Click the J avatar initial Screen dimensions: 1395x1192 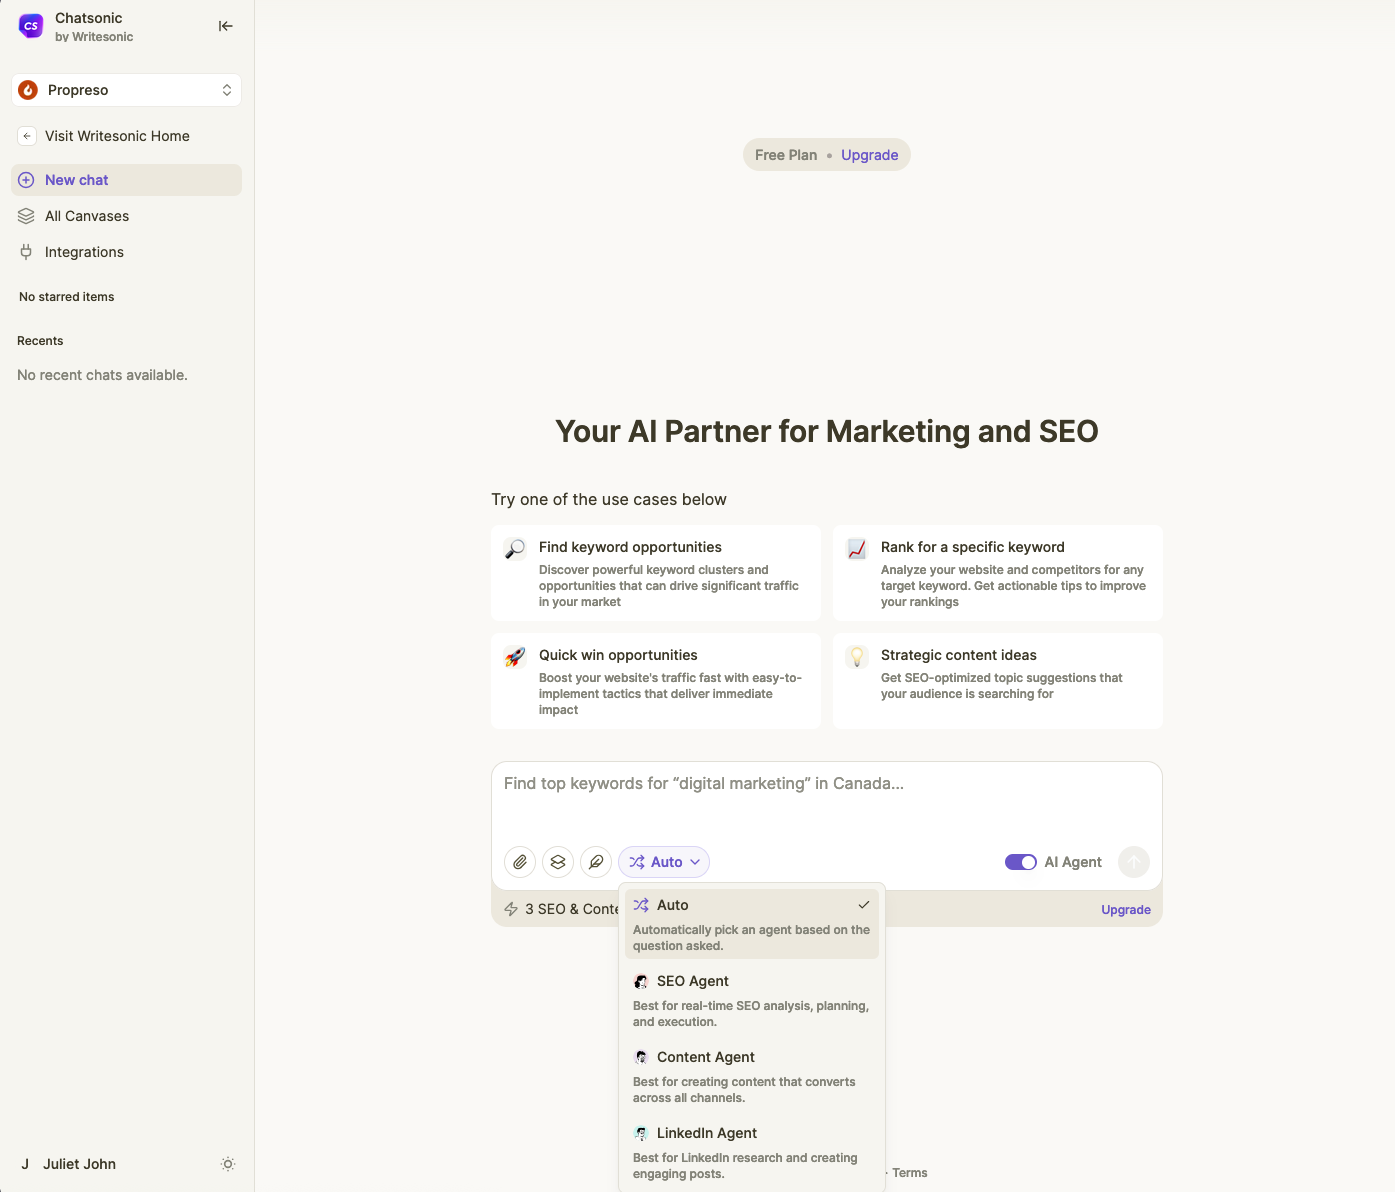tap(25, 1164)
